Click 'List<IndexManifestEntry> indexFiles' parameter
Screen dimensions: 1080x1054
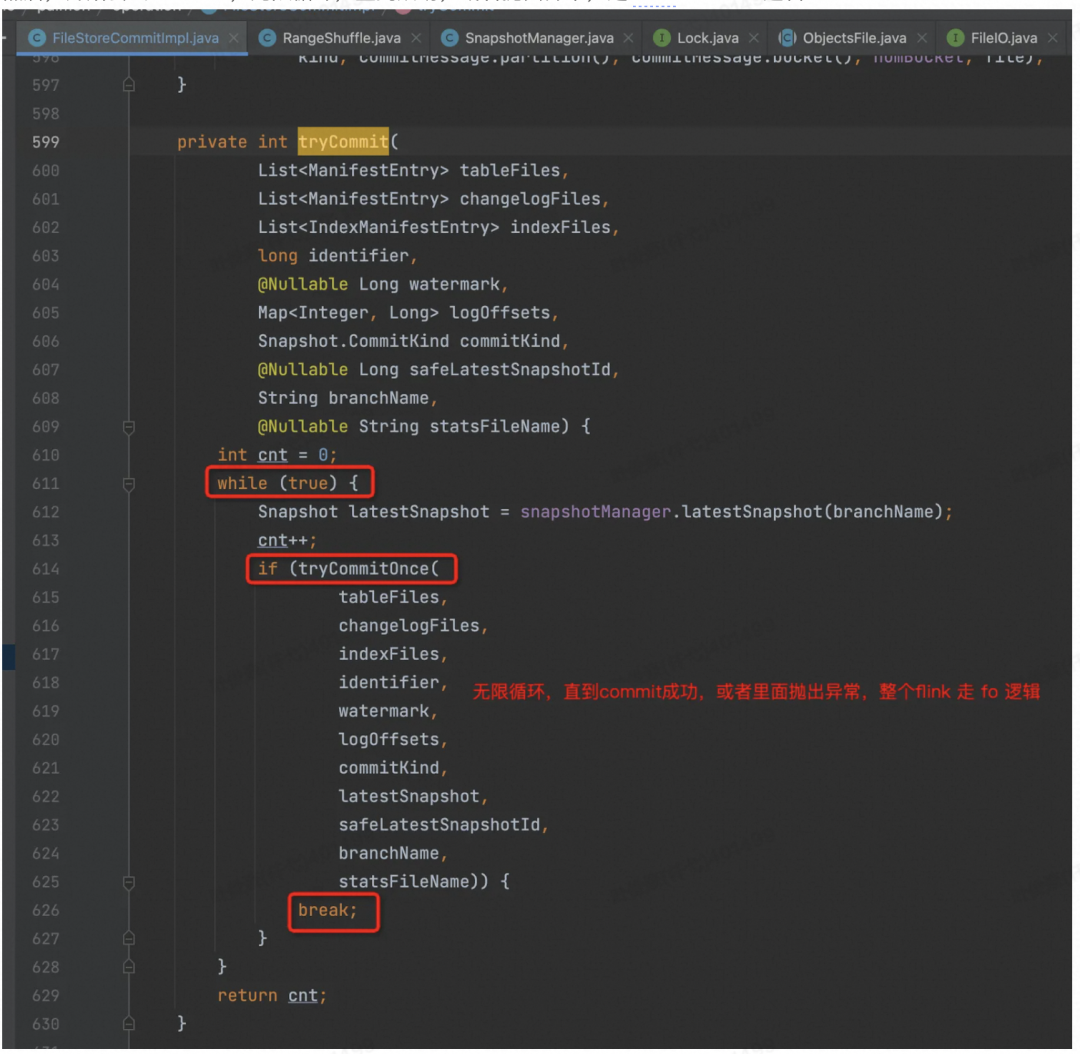[434, 227]
